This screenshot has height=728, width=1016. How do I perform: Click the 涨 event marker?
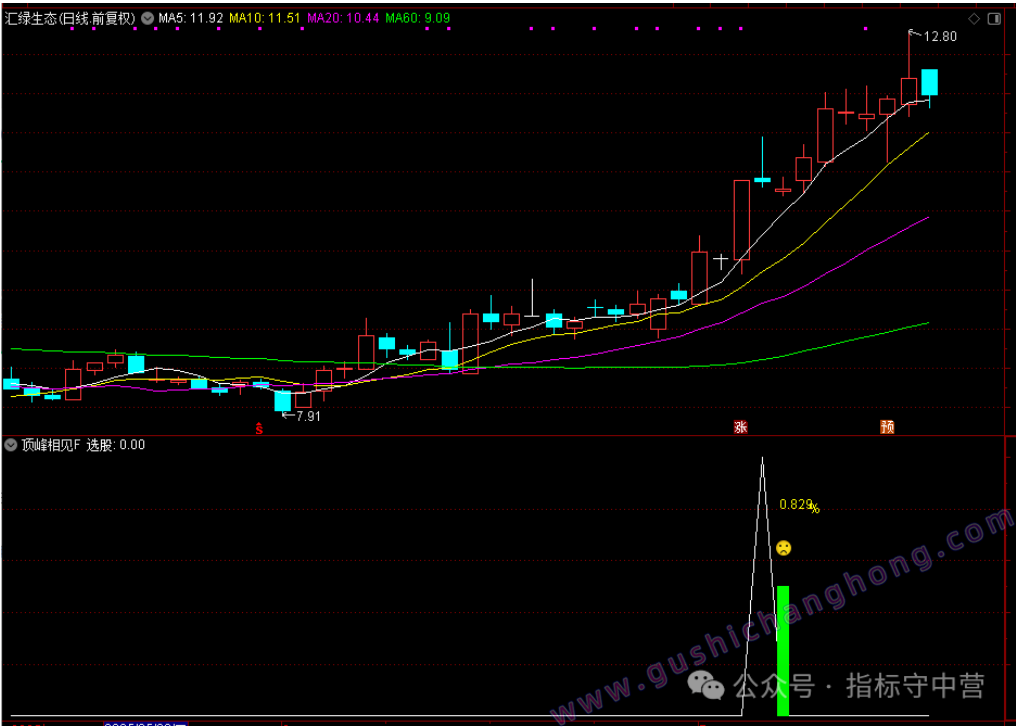741,427
